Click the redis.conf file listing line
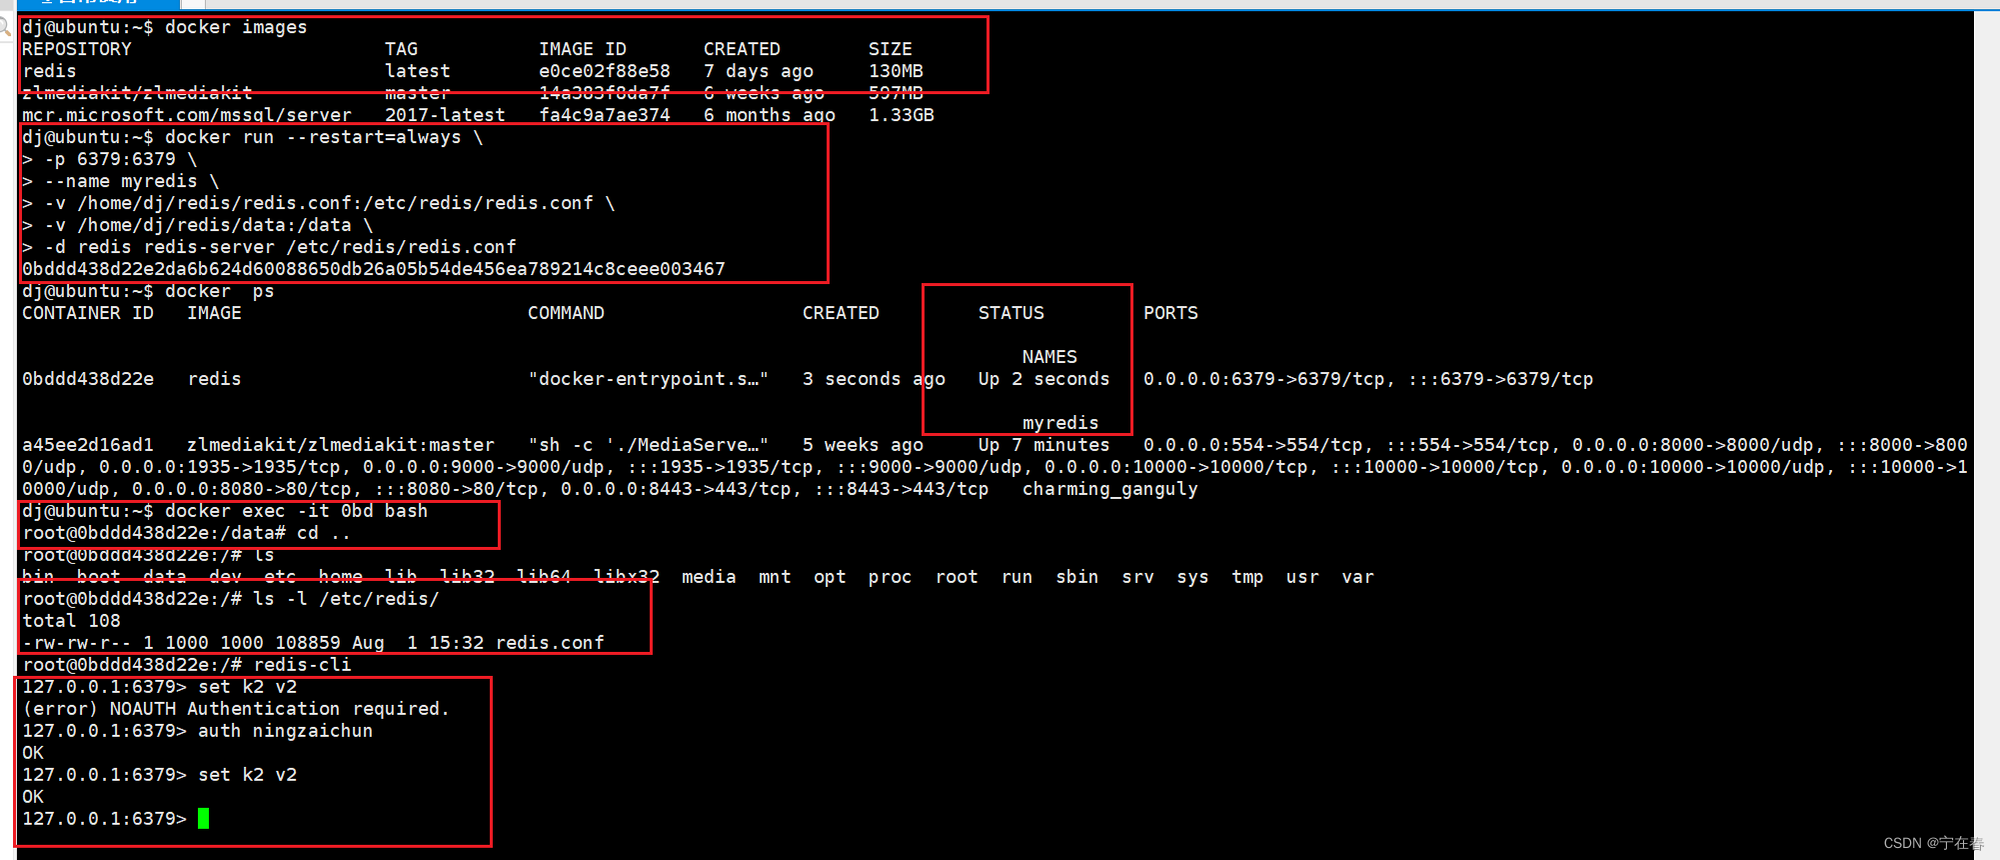Viewport: 2000px width, 860px height. tap(313, 643)
